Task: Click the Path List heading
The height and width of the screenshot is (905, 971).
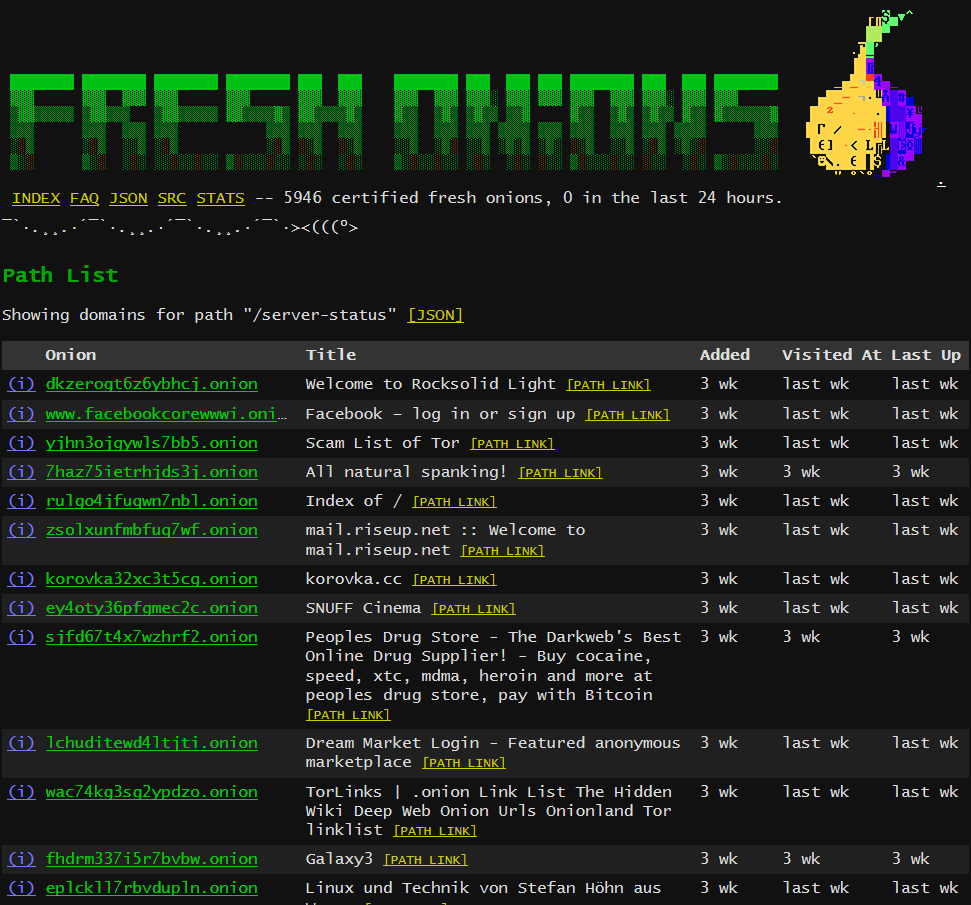Action: [x=61, y=275]
